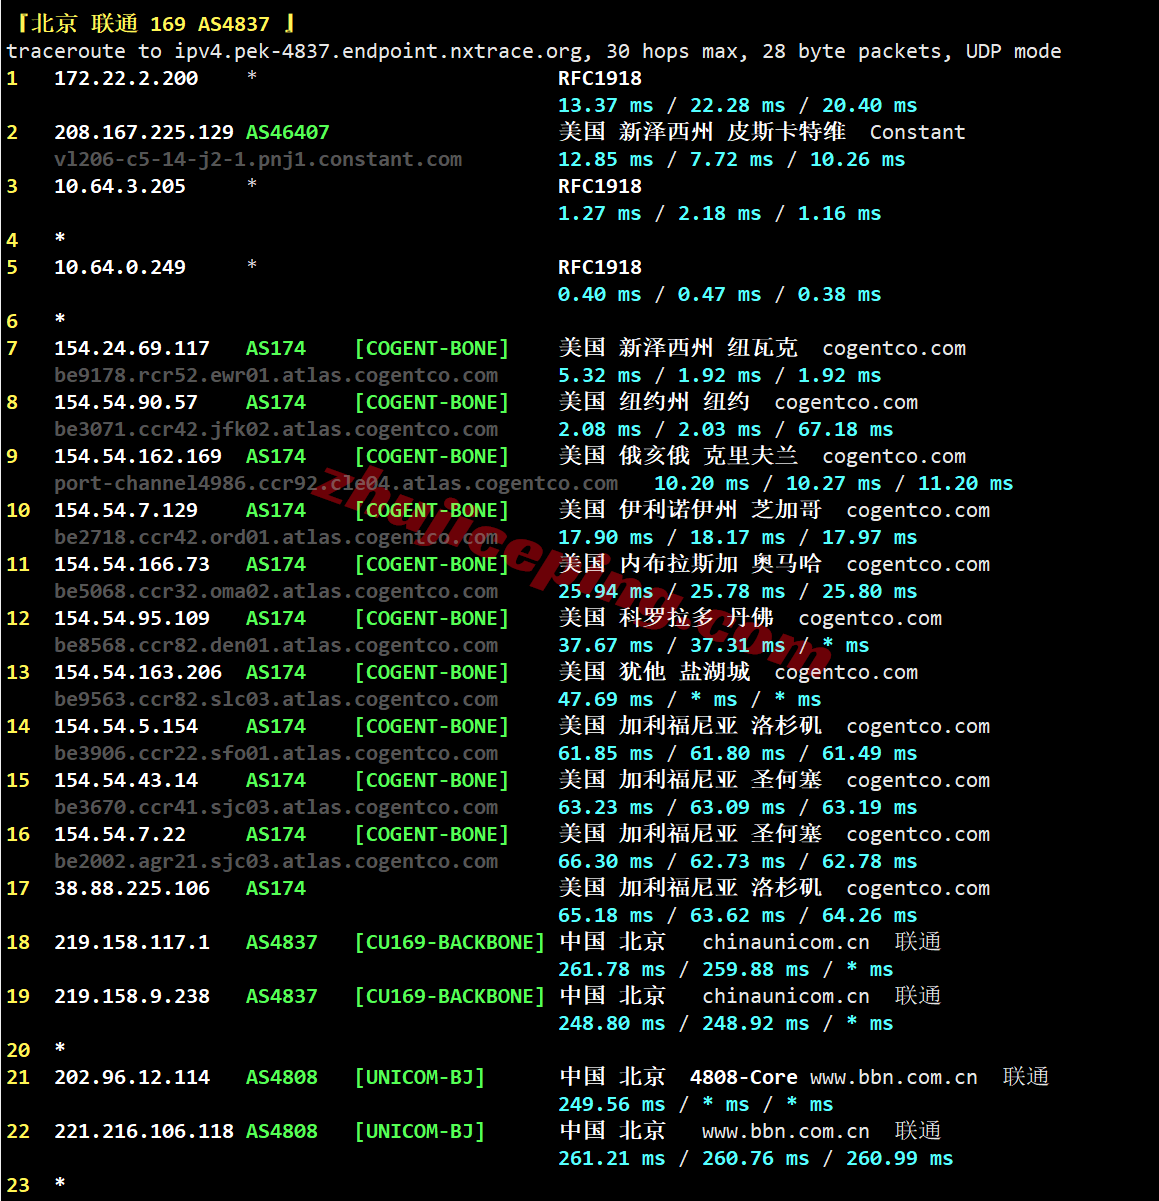The height and width of the screenshot is (1201, 1159).
Task: Click IP 154.54.43.14 on hop 15
Action: [126, 780]
